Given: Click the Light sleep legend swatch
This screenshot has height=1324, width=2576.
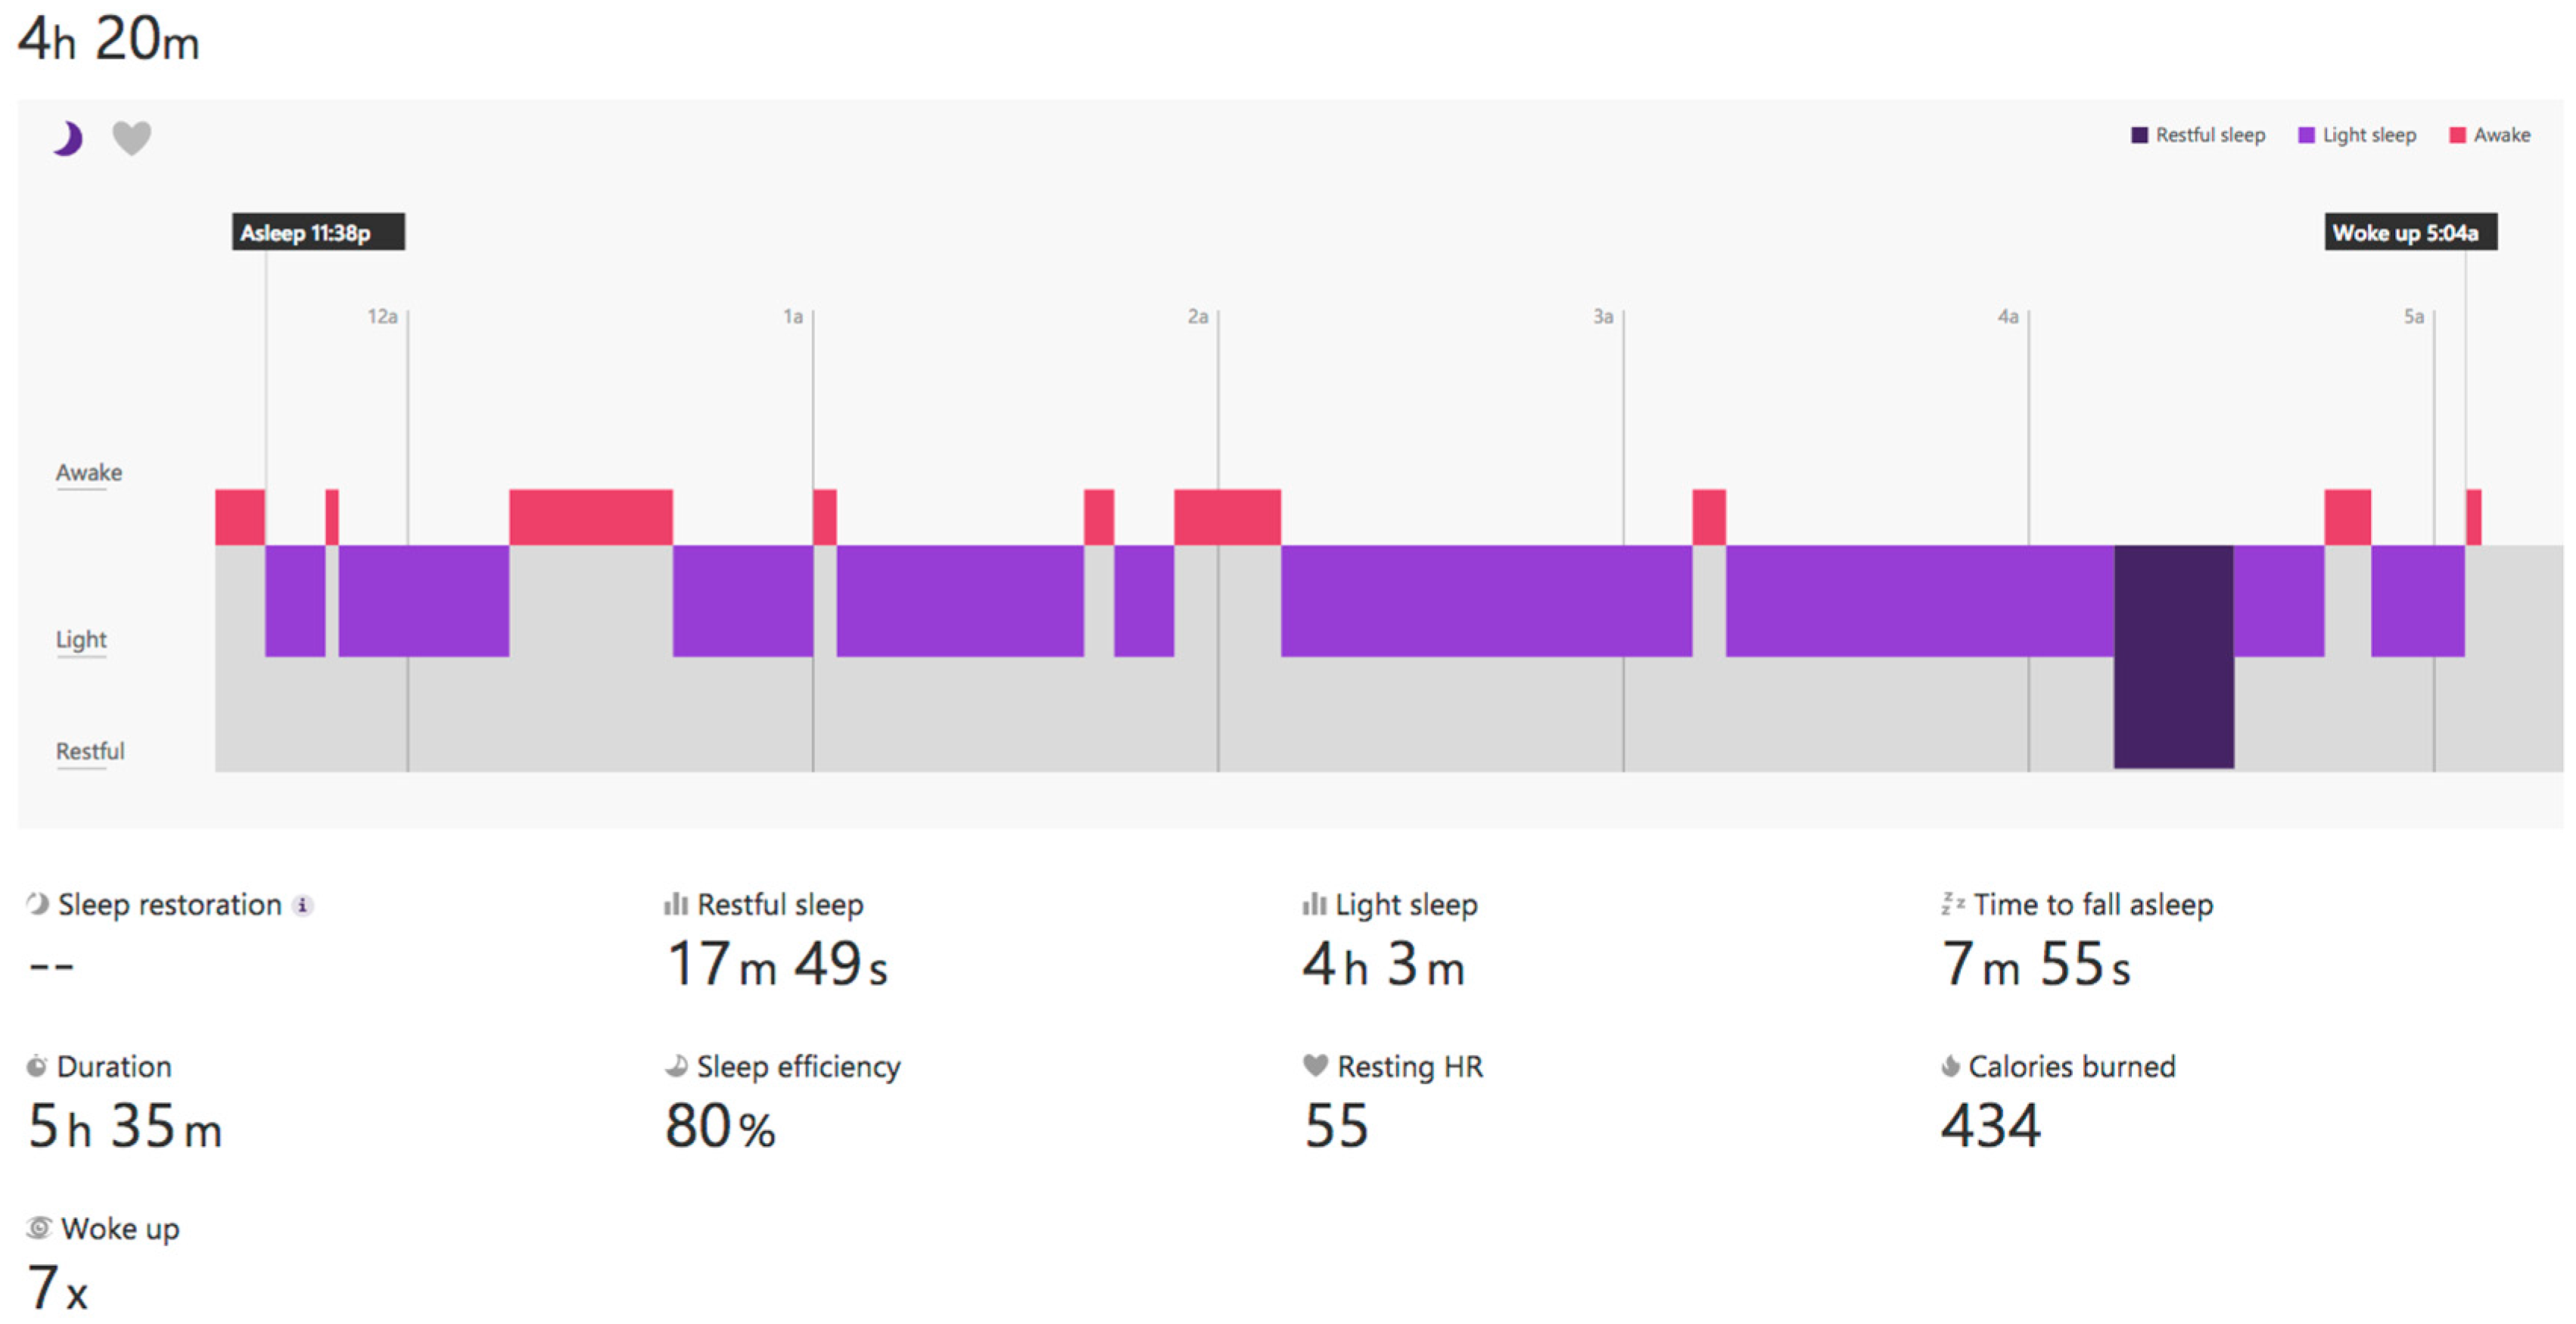Looking at the screenshot, I should (2306, 135).
